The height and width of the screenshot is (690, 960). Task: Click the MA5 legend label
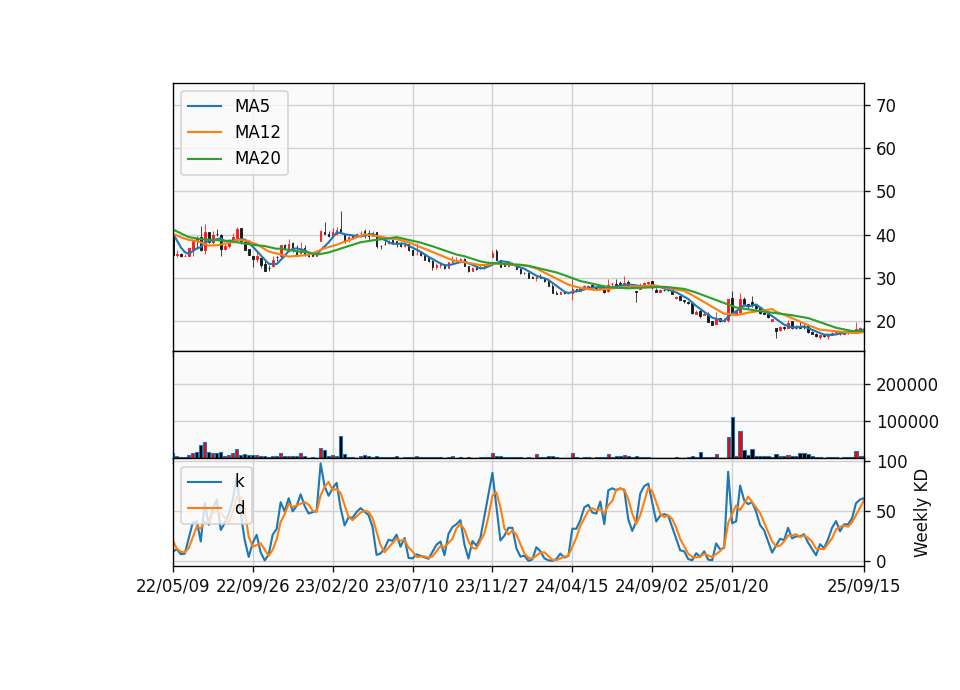252,106
